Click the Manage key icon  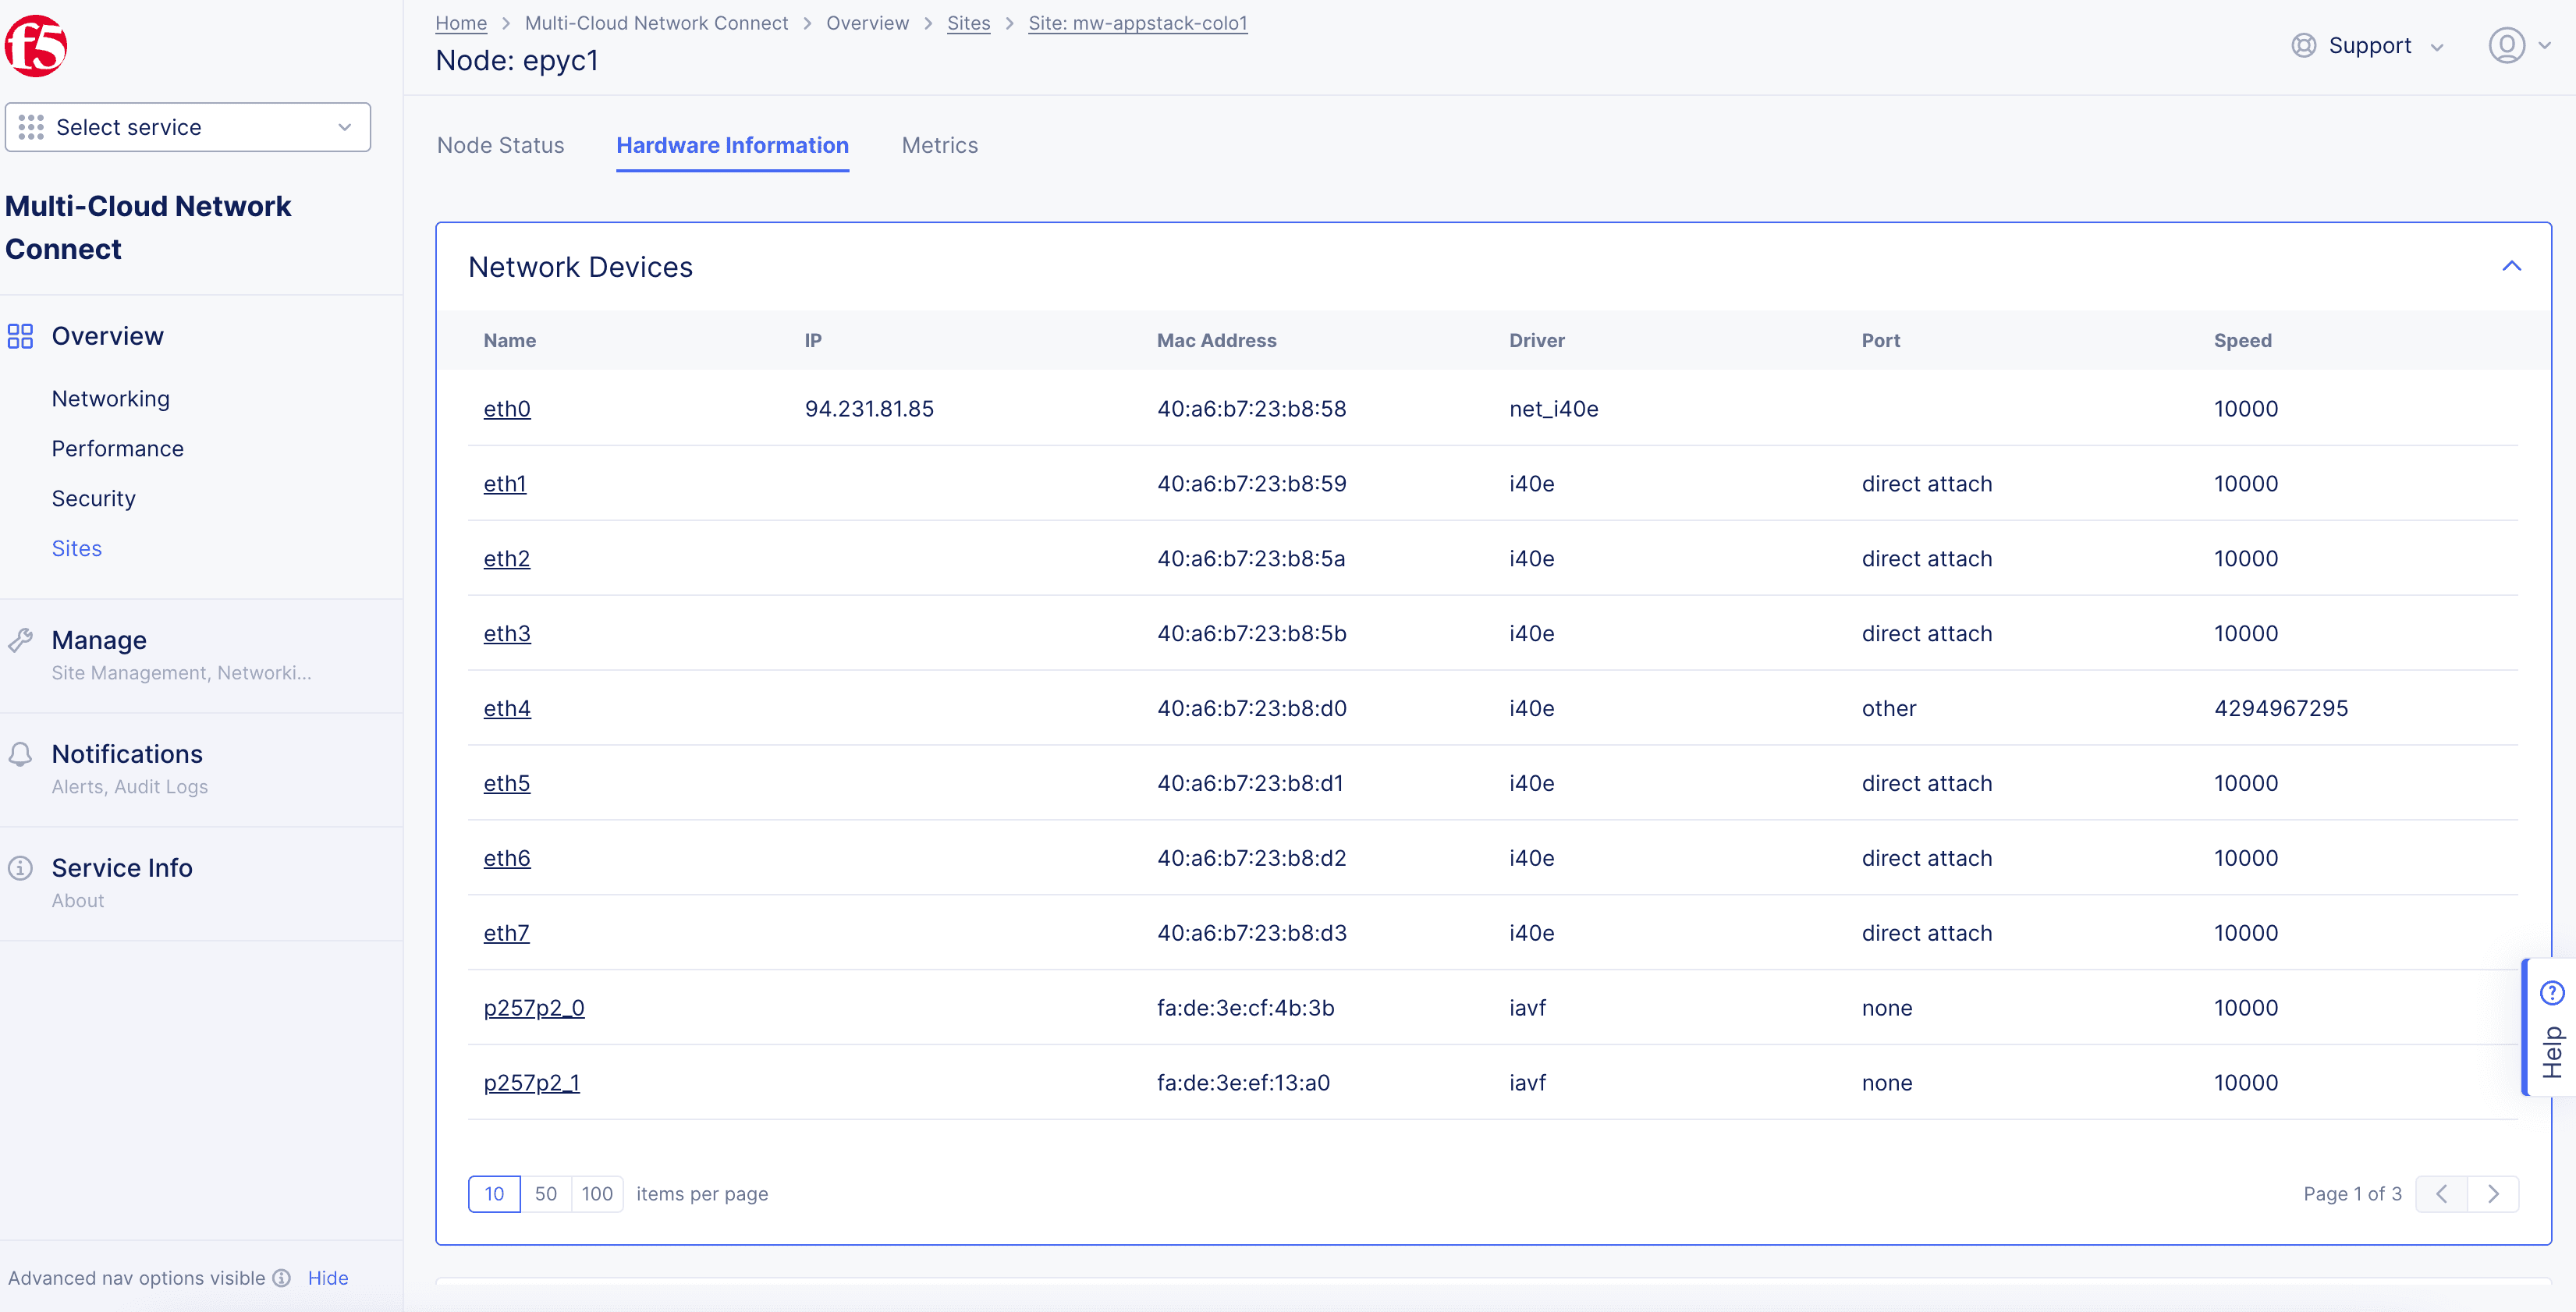pyautogui.click(x=20, y=640)
